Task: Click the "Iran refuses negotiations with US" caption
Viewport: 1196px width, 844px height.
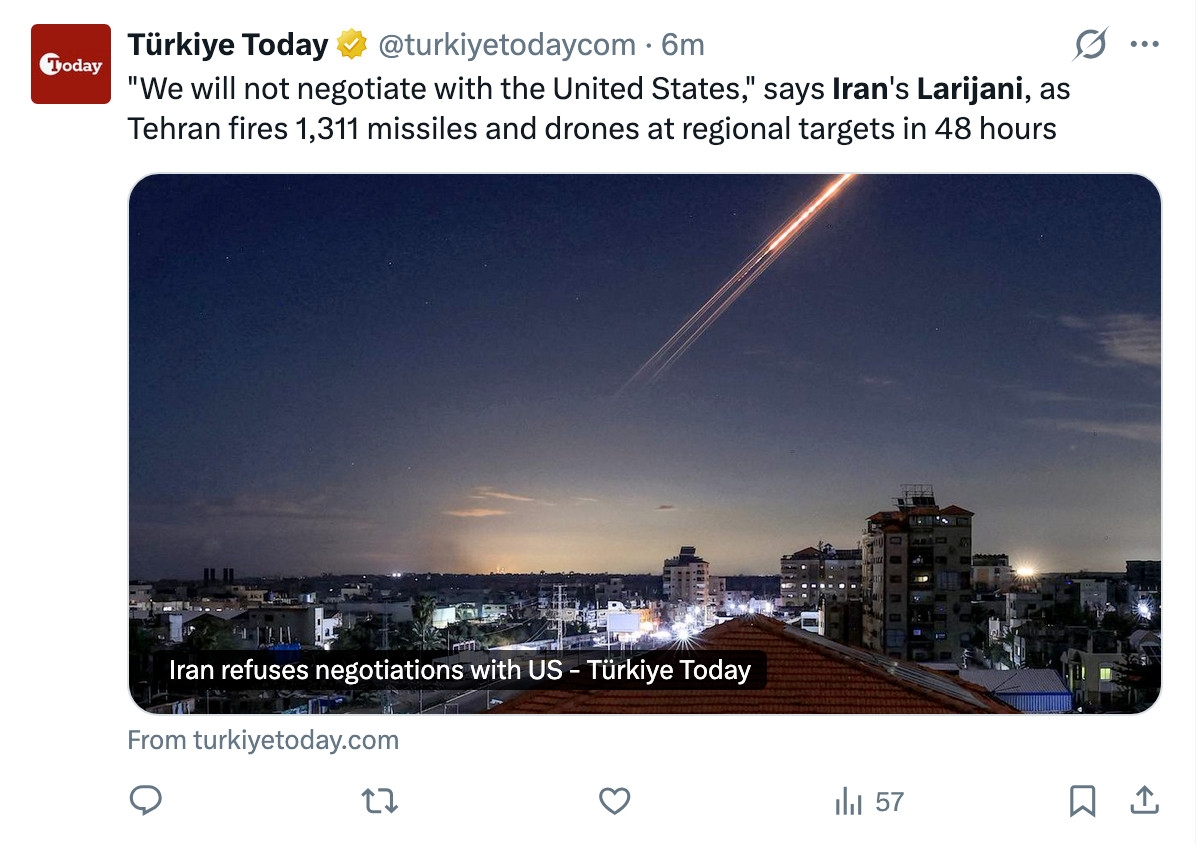Action: coord(459,670)
